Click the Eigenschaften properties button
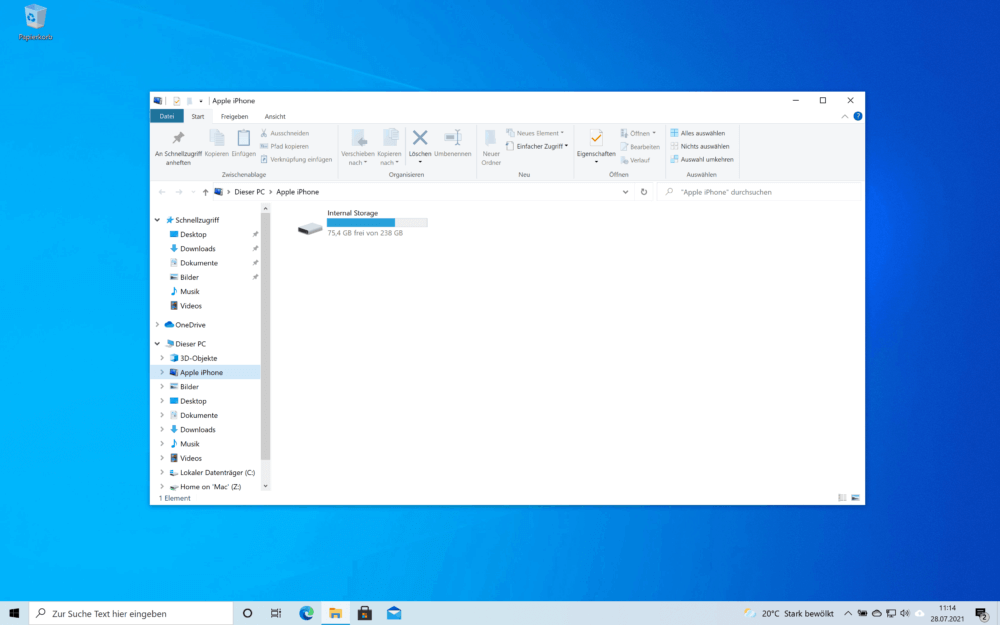The height and width of the screenshot is (625, 1000). 596,147
